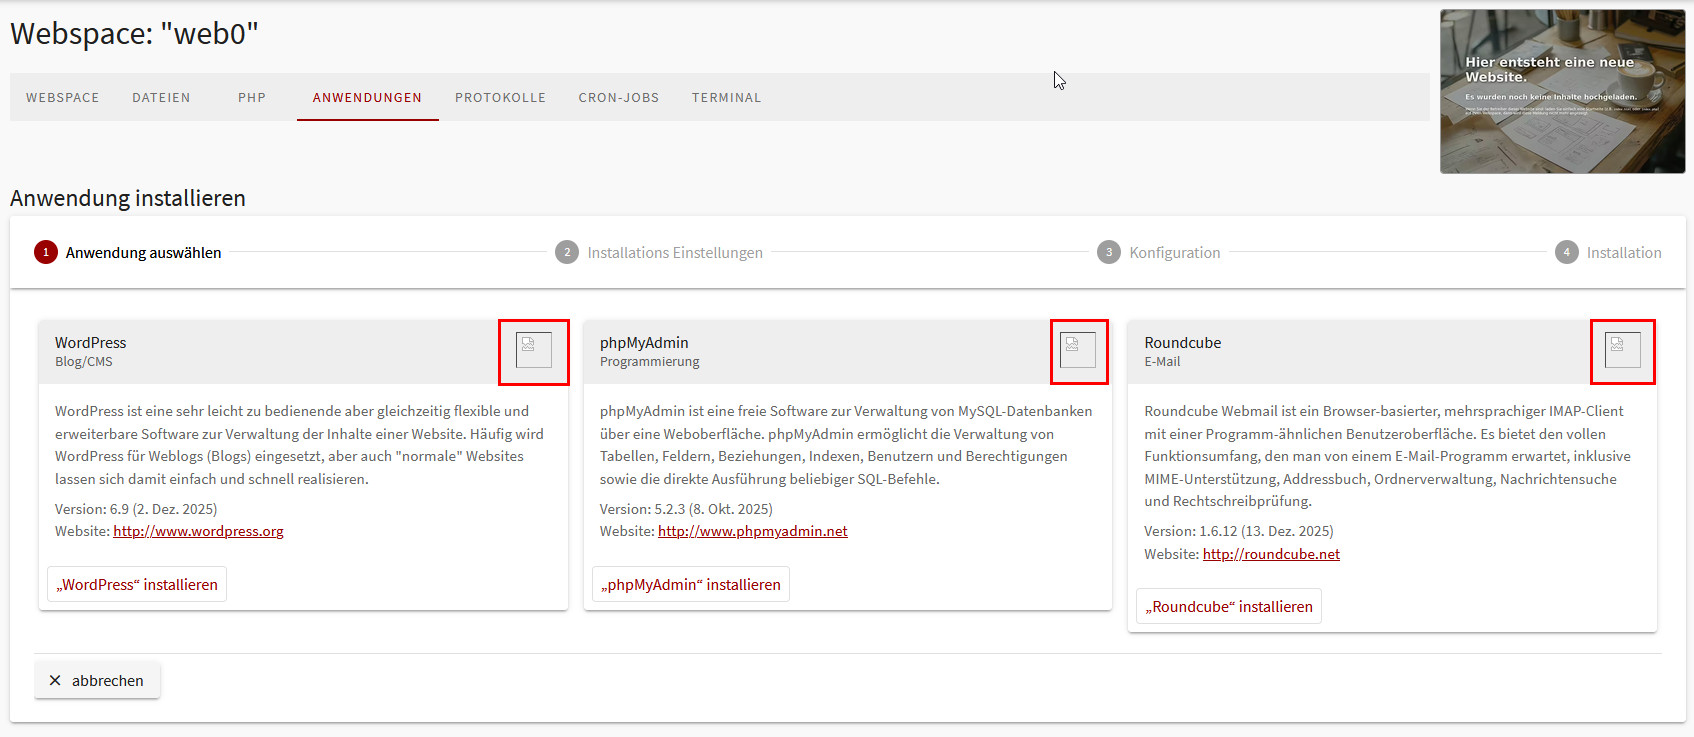Screen dimensions: 1694x737
Task: Open the website preview thumbnail
Action: (x=1562, y=92)
